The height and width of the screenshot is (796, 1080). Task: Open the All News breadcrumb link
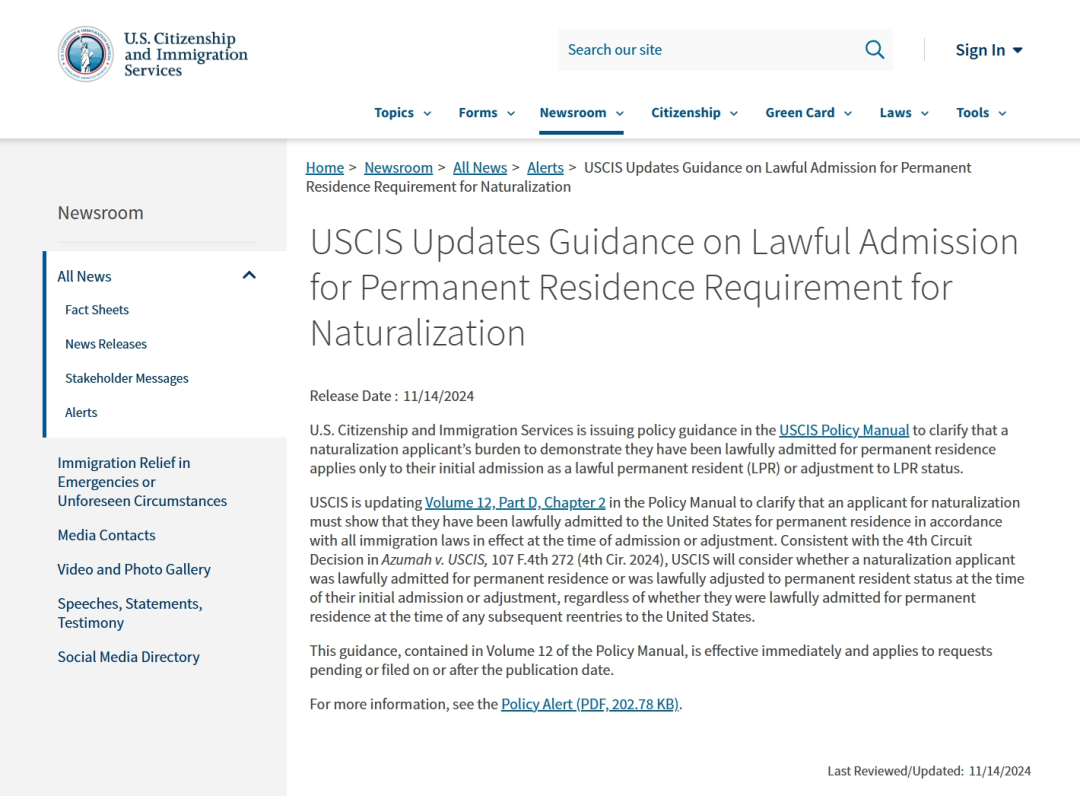[x=479, y=168]
